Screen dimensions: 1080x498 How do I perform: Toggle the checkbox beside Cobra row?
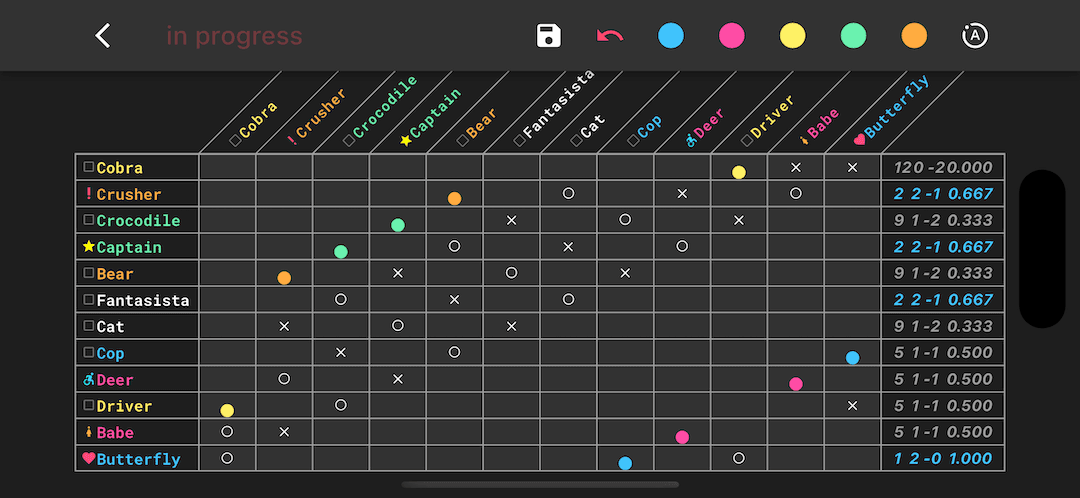[88, 167]
